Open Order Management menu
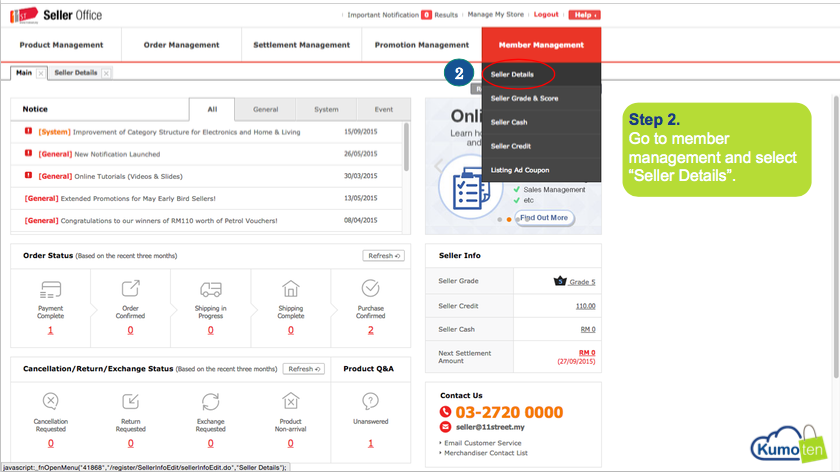Screen dimensions: 840x472 [x=181, y=45]
